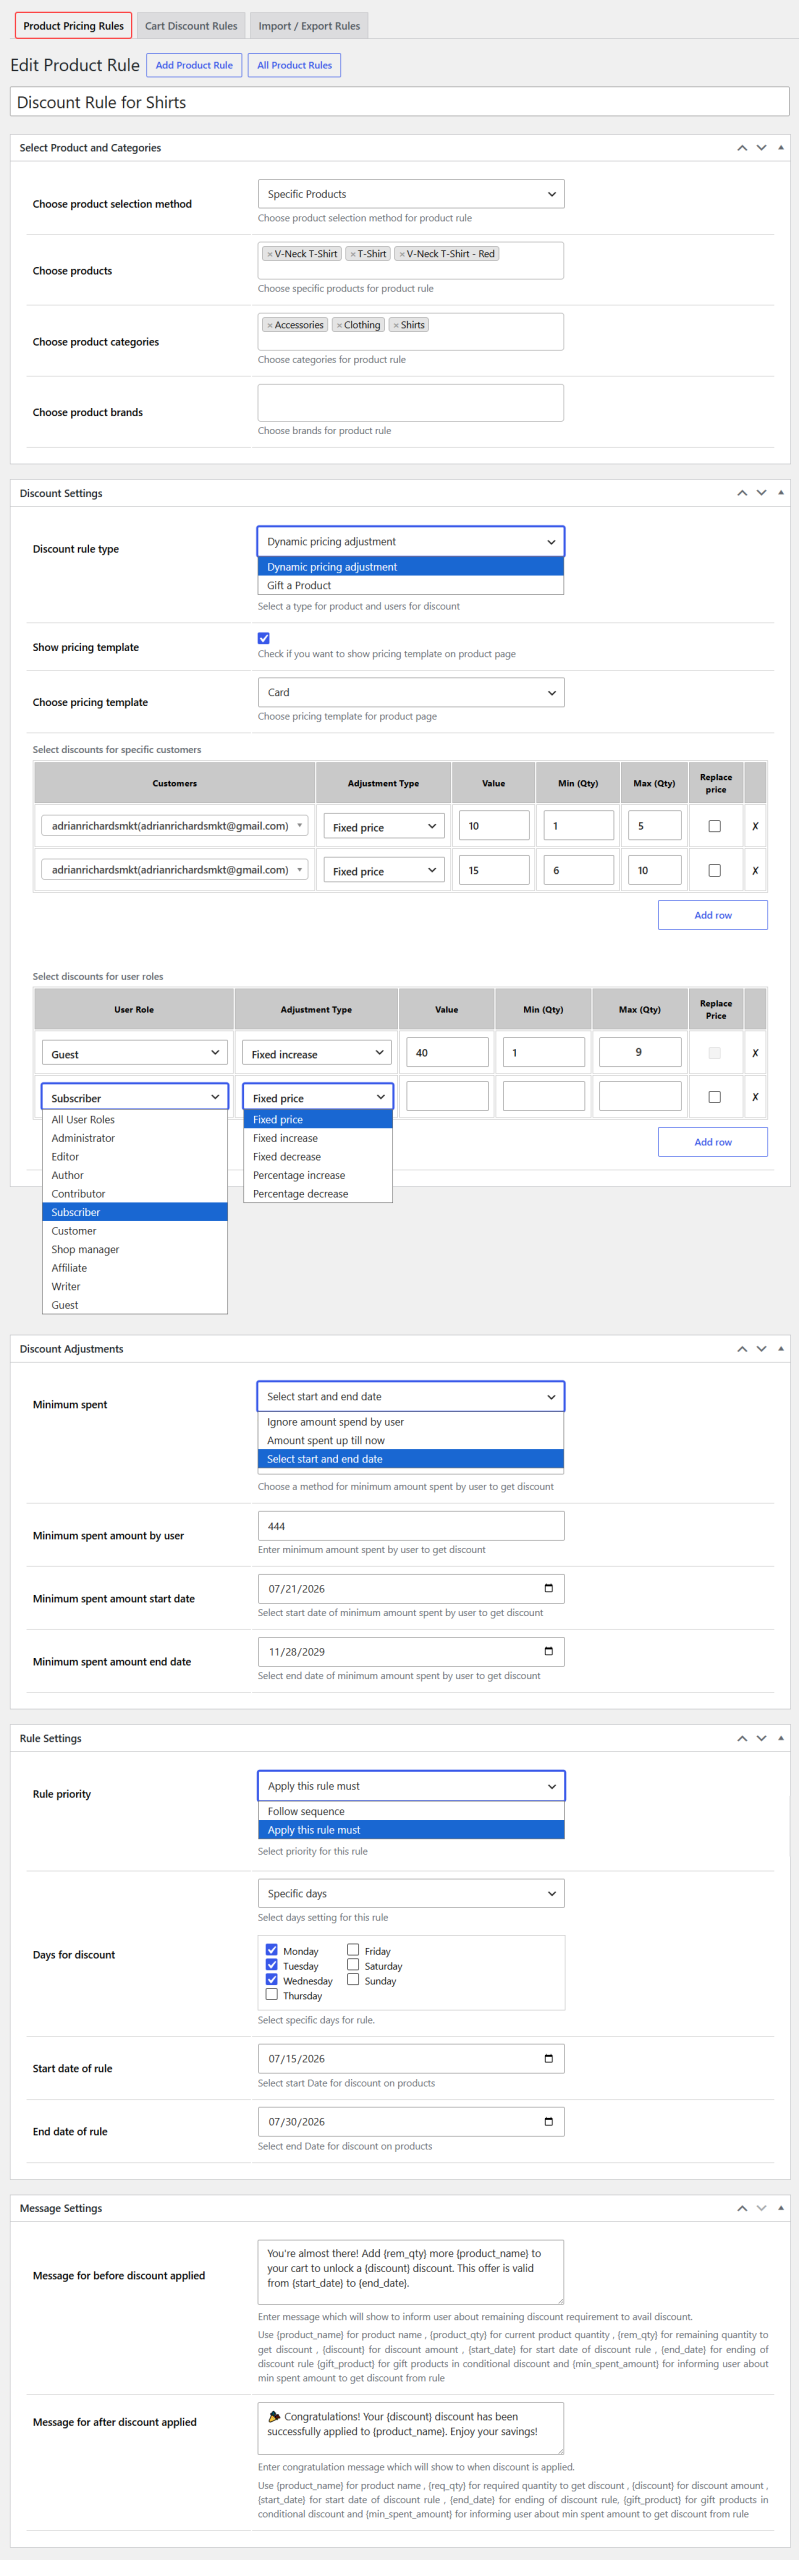The width and height of the screenshot is (799, 2560).
Task: Uncheck Monday checkbox
Action: (x=271, y=1949)
